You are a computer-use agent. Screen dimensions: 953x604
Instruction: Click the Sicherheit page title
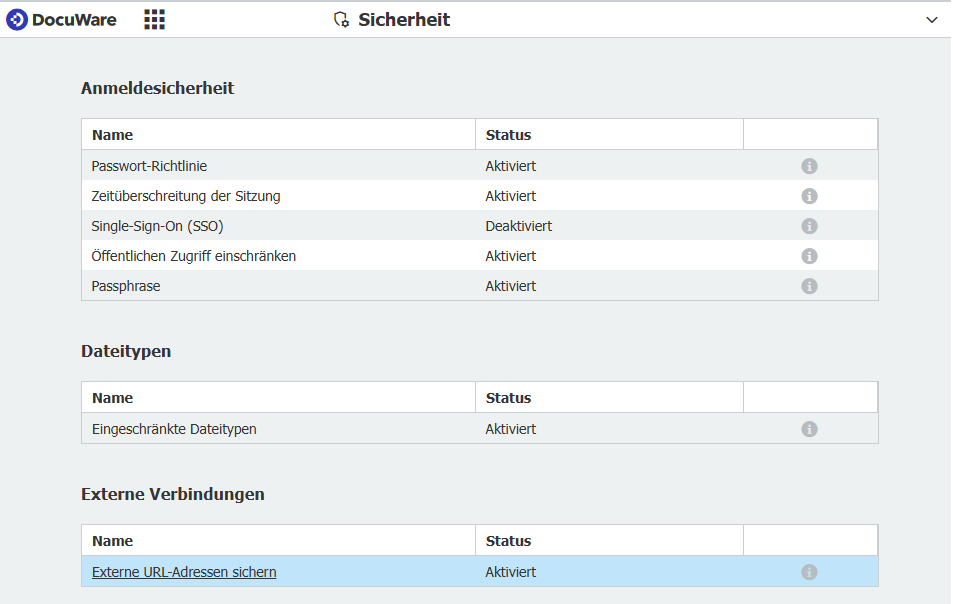tap(404, 19)
